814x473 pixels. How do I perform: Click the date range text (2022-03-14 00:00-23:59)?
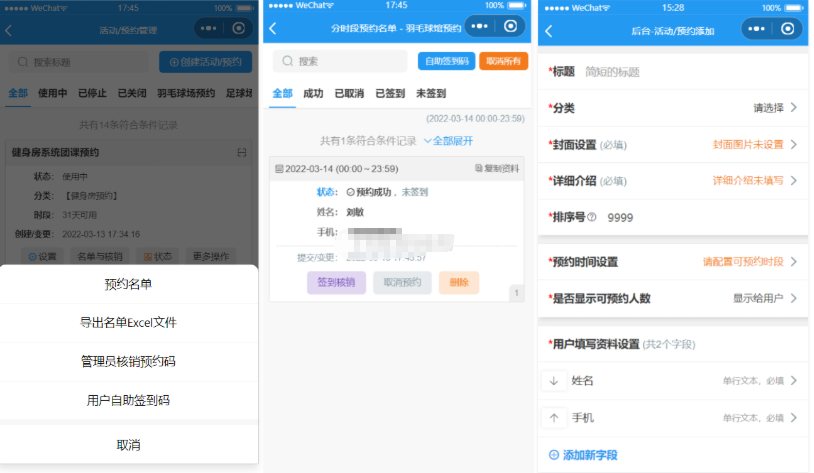[475, 119]
